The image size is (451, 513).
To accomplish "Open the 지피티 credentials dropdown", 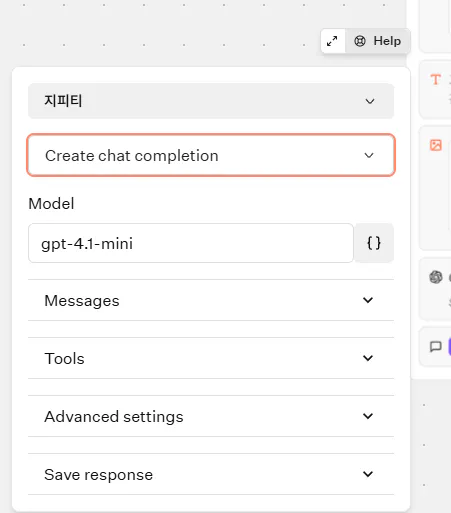I will pos(211,101).
